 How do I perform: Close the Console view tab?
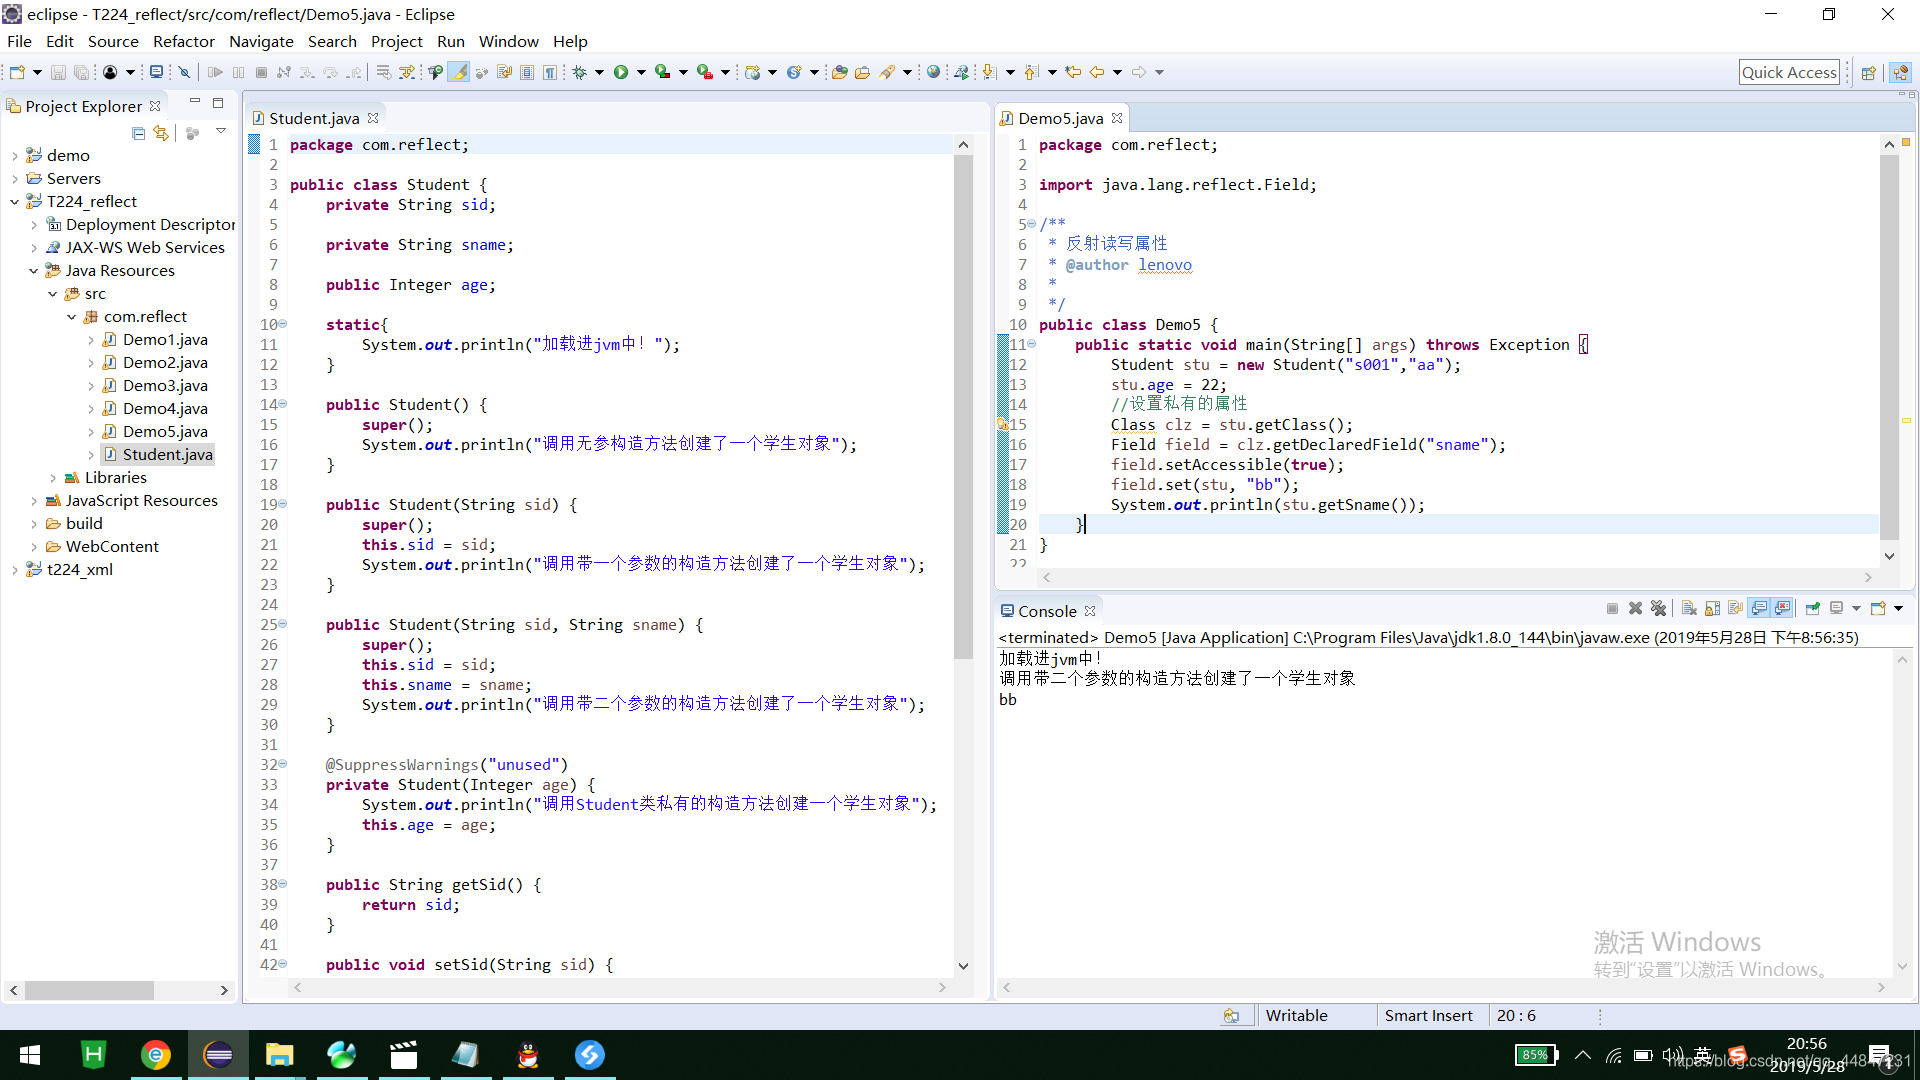1090,611
